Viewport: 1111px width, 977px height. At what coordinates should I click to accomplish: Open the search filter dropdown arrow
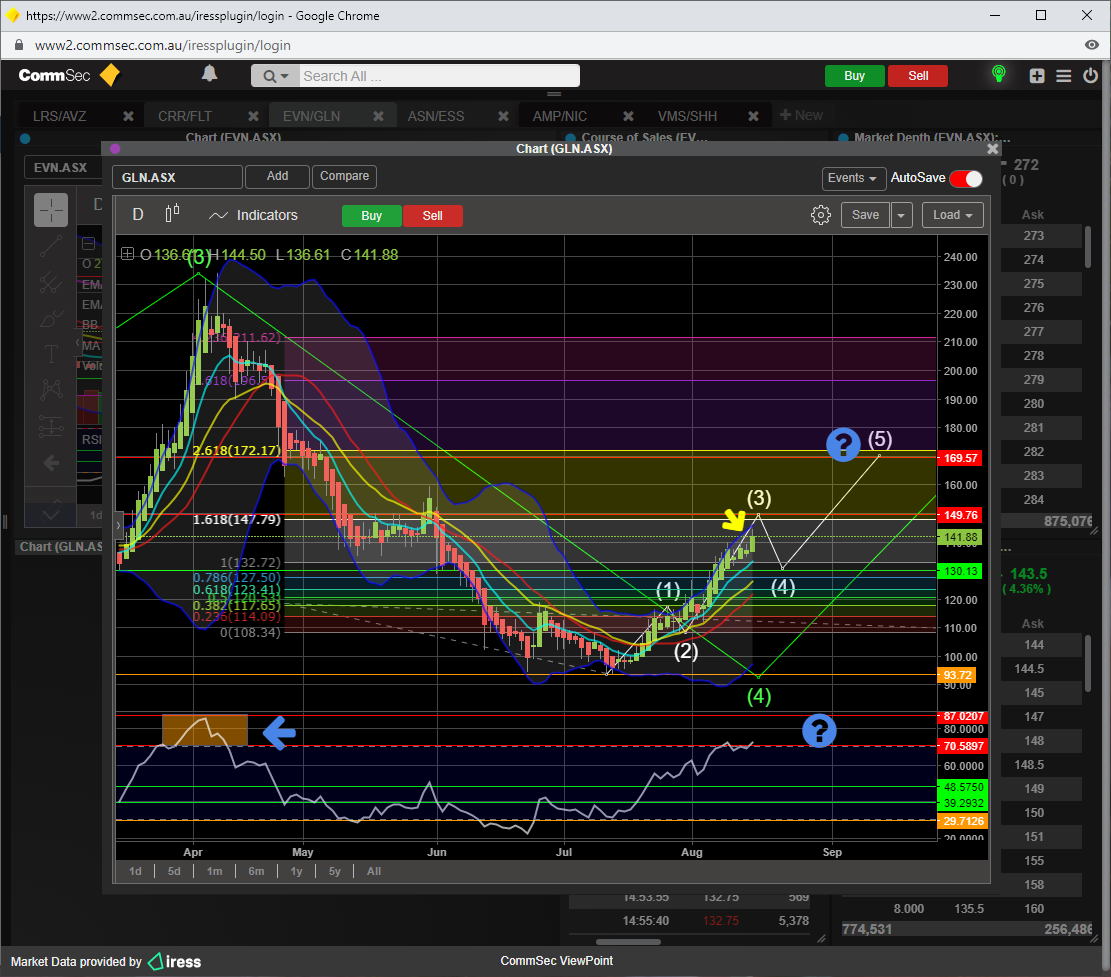tap(277, 76)
